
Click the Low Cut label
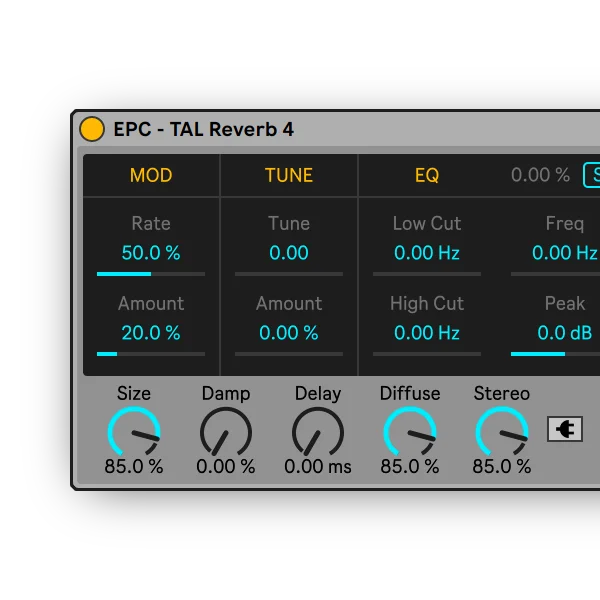[x=427, y=223]
